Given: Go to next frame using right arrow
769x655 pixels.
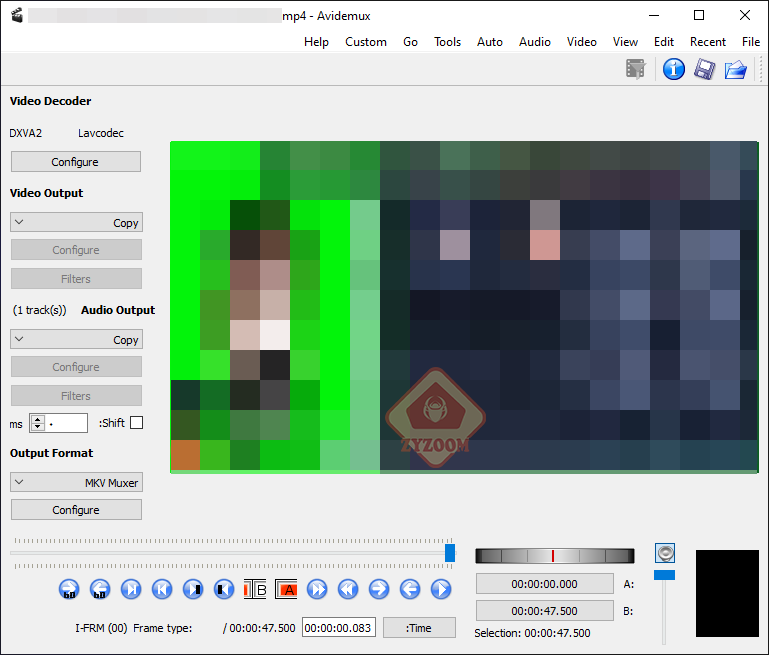Looking at the screenshot, I should point(379,589).
